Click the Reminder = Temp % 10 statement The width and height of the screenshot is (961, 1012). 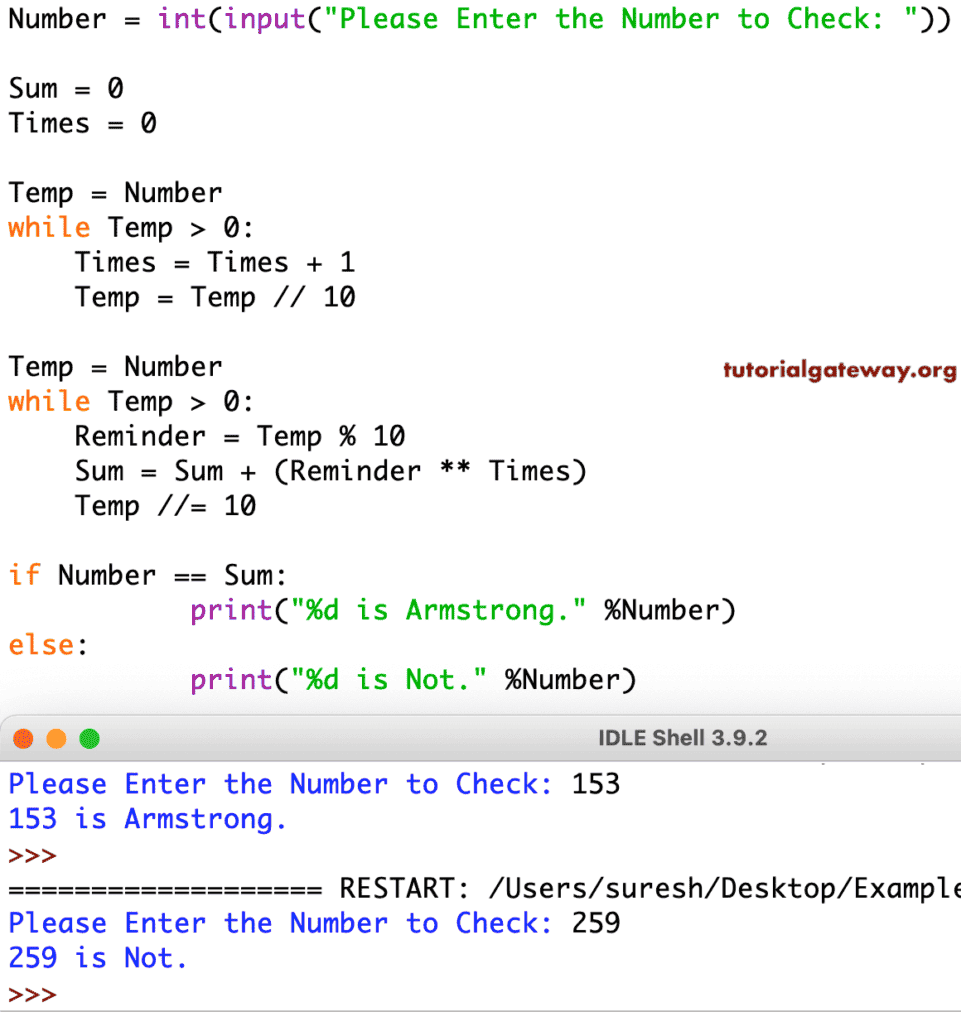238,436
